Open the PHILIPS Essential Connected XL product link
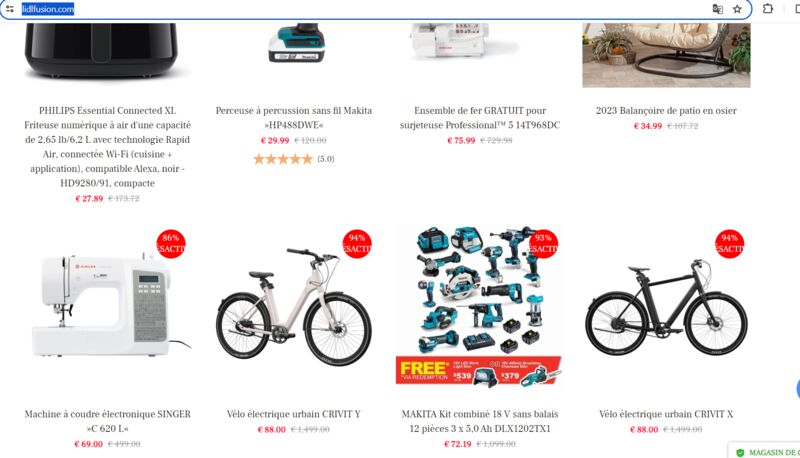The image size is (800, 458). click(x=107, y=146)
